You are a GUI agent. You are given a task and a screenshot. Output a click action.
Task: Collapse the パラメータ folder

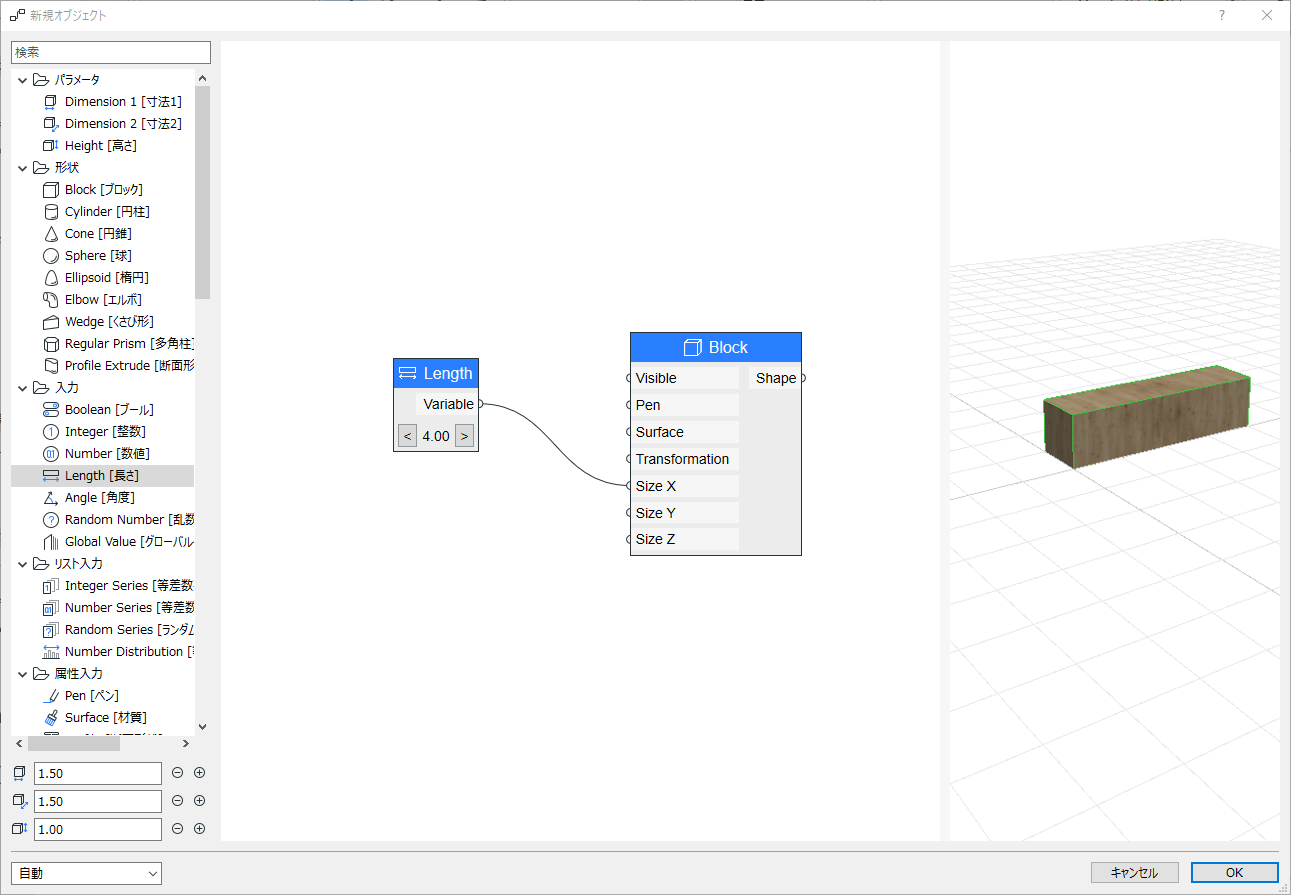pyautogui.click(x=23, y=80)
